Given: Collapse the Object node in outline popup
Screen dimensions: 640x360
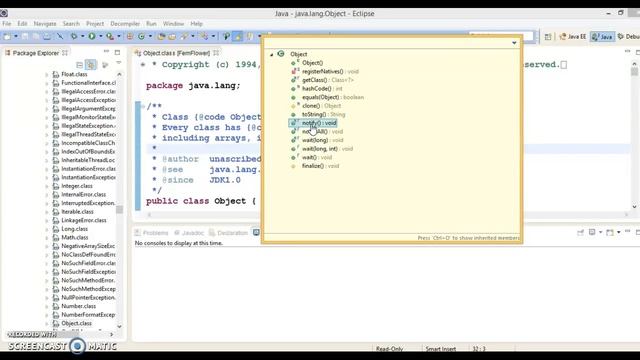Looking at the screenshot, I should pos(271,54).
